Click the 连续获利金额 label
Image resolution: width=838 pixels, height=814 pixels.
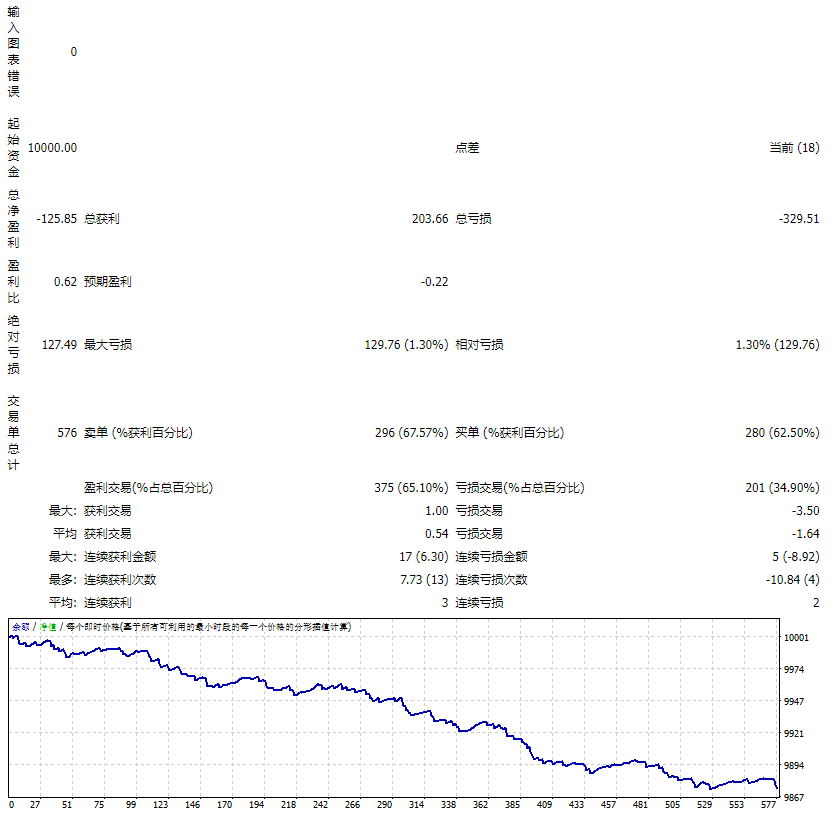[120, 557]
